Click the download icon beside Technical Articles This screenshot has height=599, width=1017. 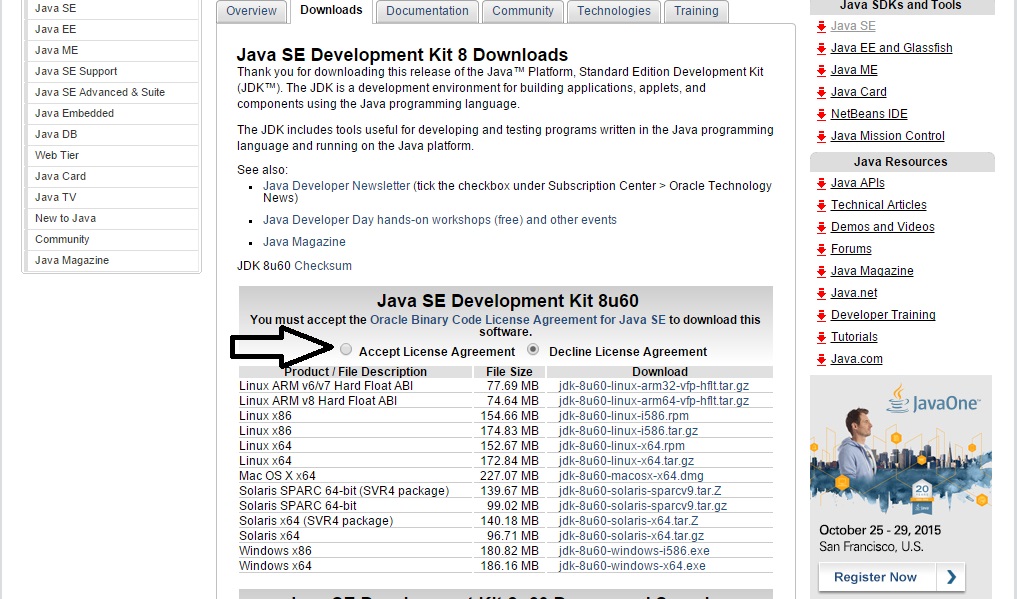(x=820, y=204)
